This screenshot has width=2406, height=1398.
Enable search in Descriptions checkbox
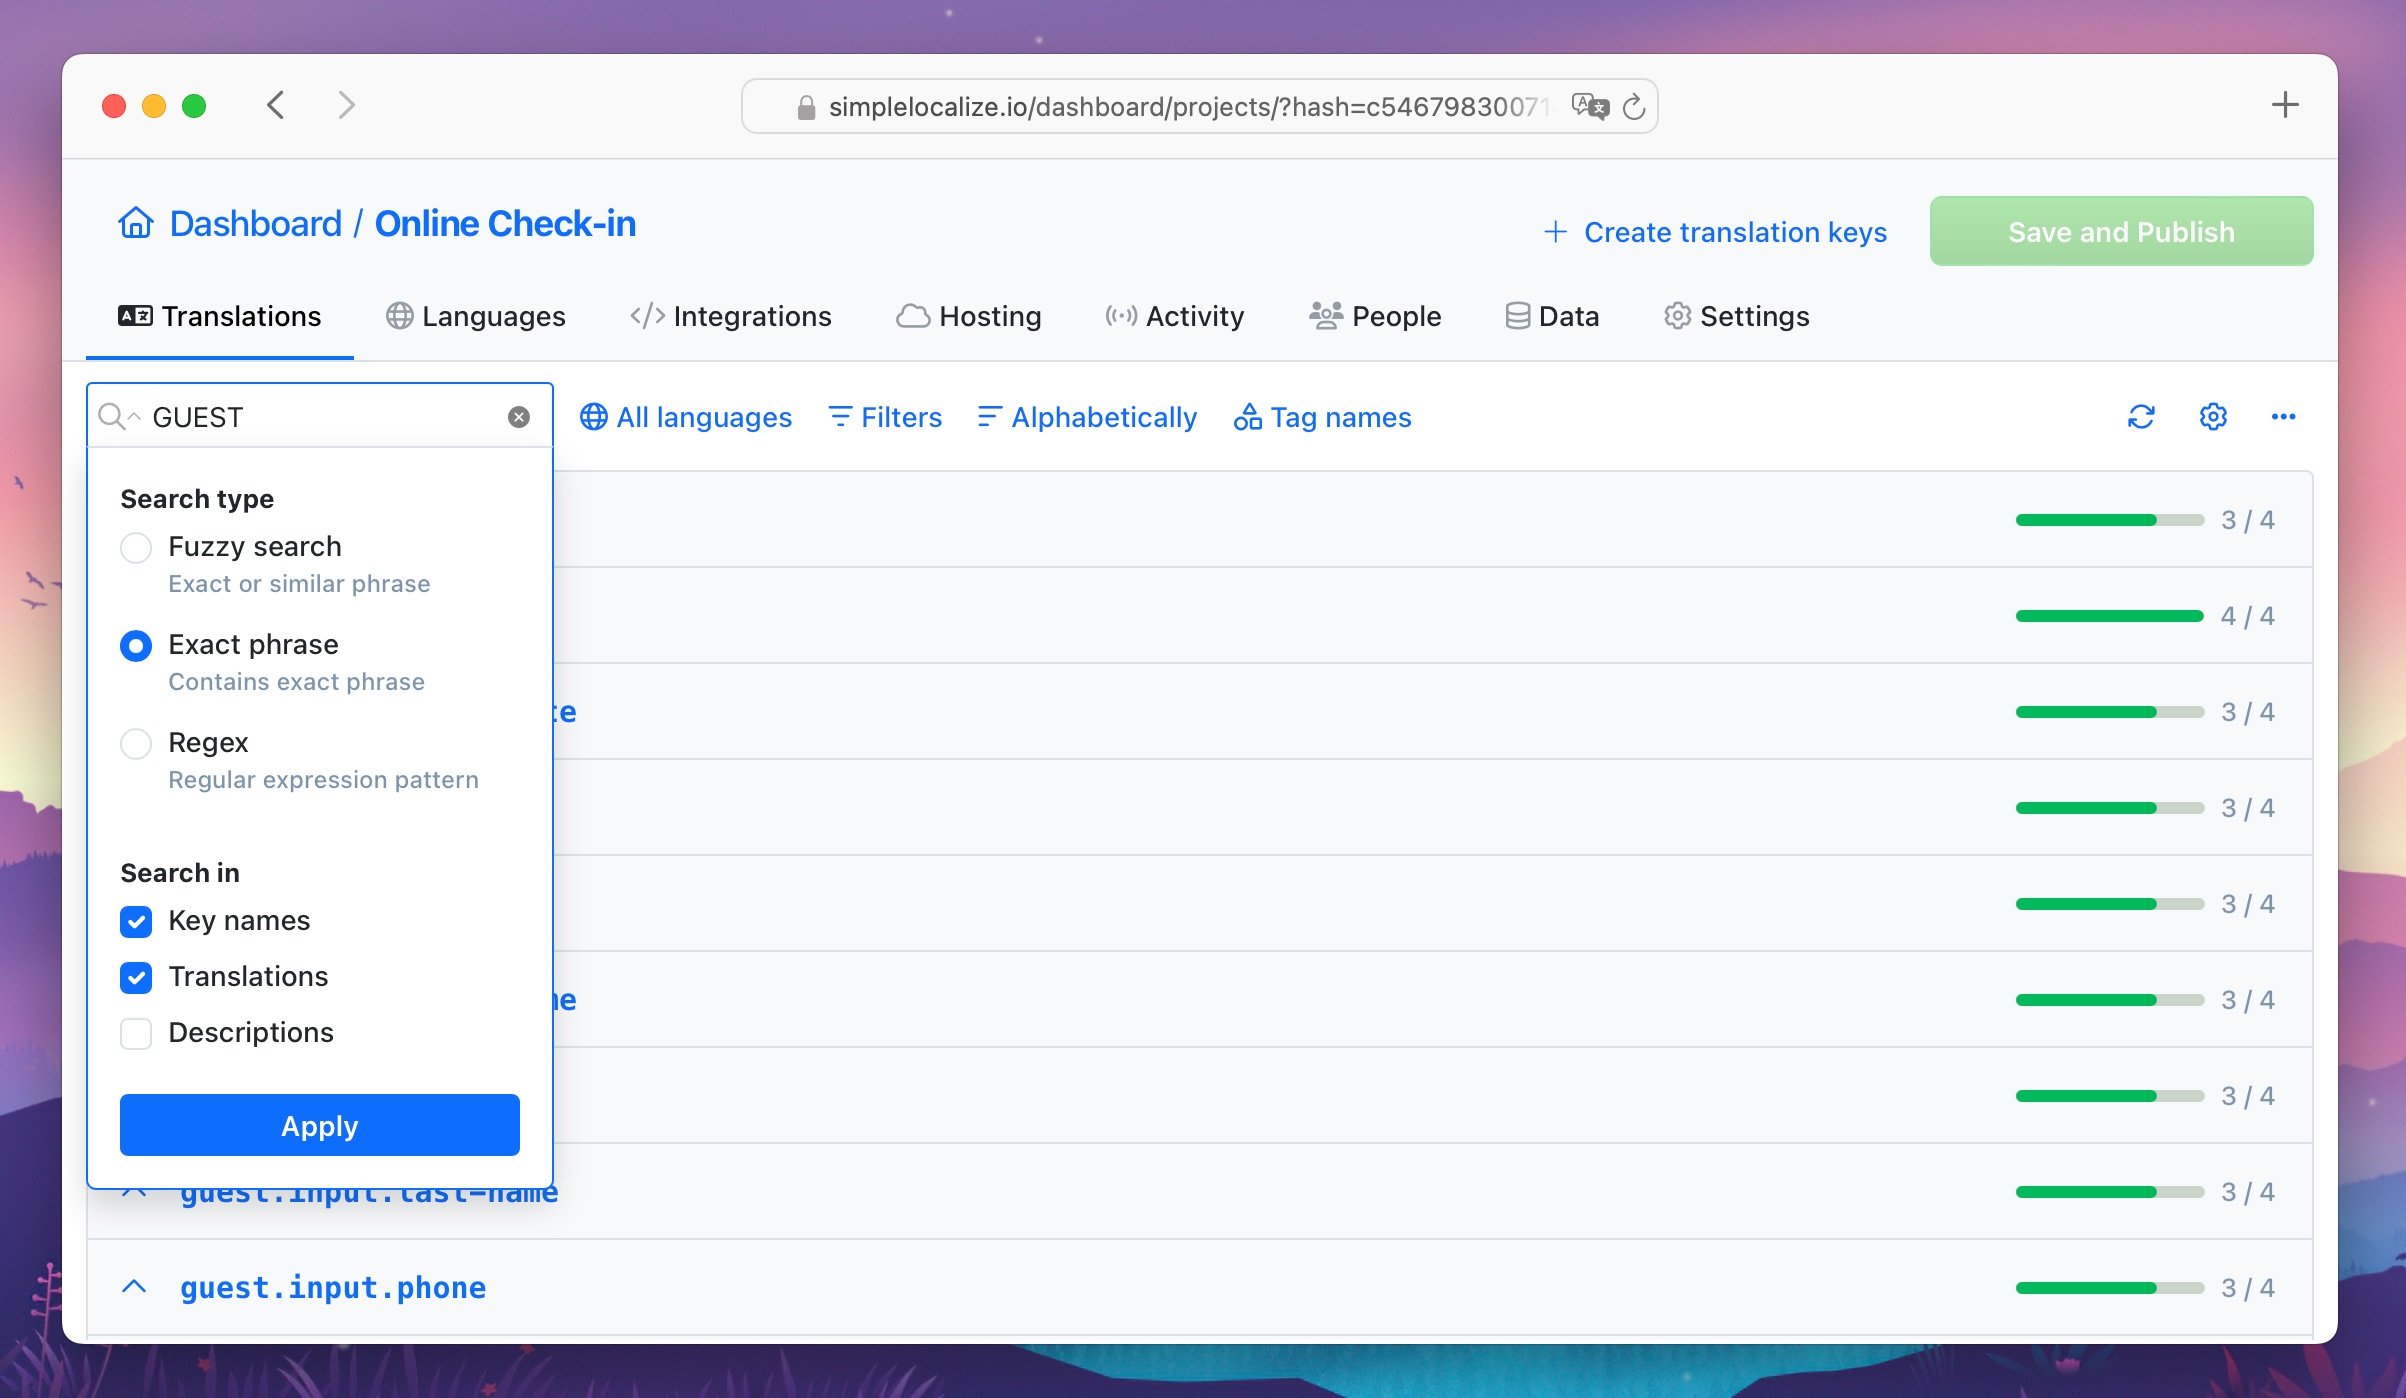[x=136, y=1032]
